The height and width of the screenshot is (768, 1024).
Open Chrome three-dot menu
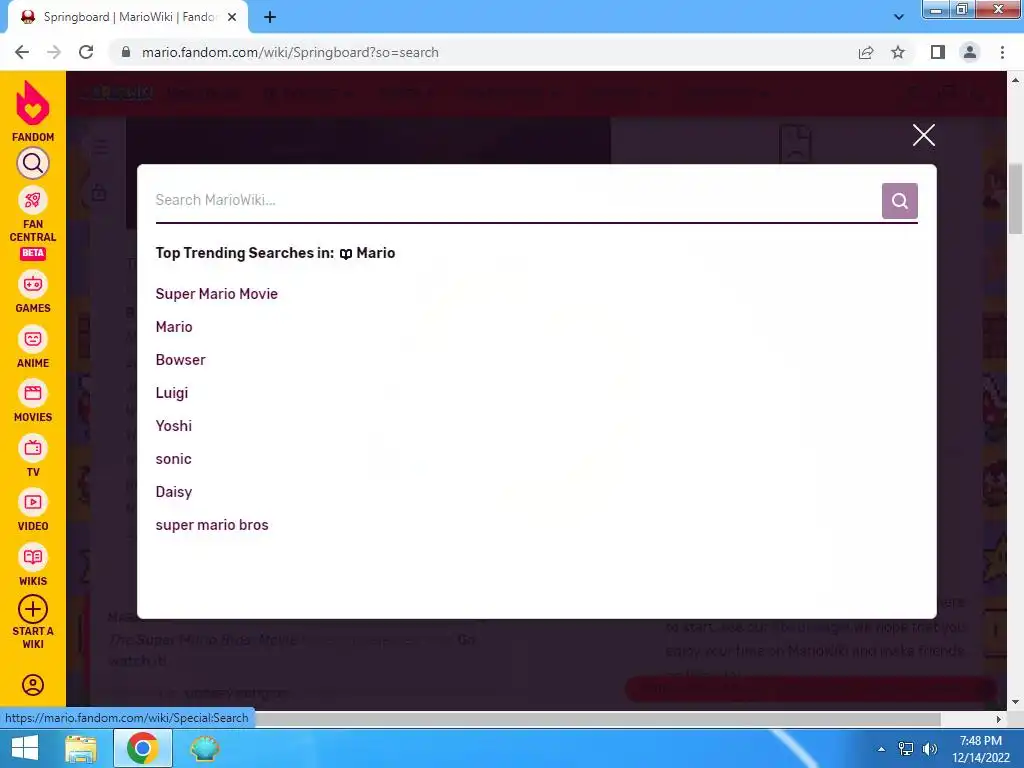[x=1002, y=52]
